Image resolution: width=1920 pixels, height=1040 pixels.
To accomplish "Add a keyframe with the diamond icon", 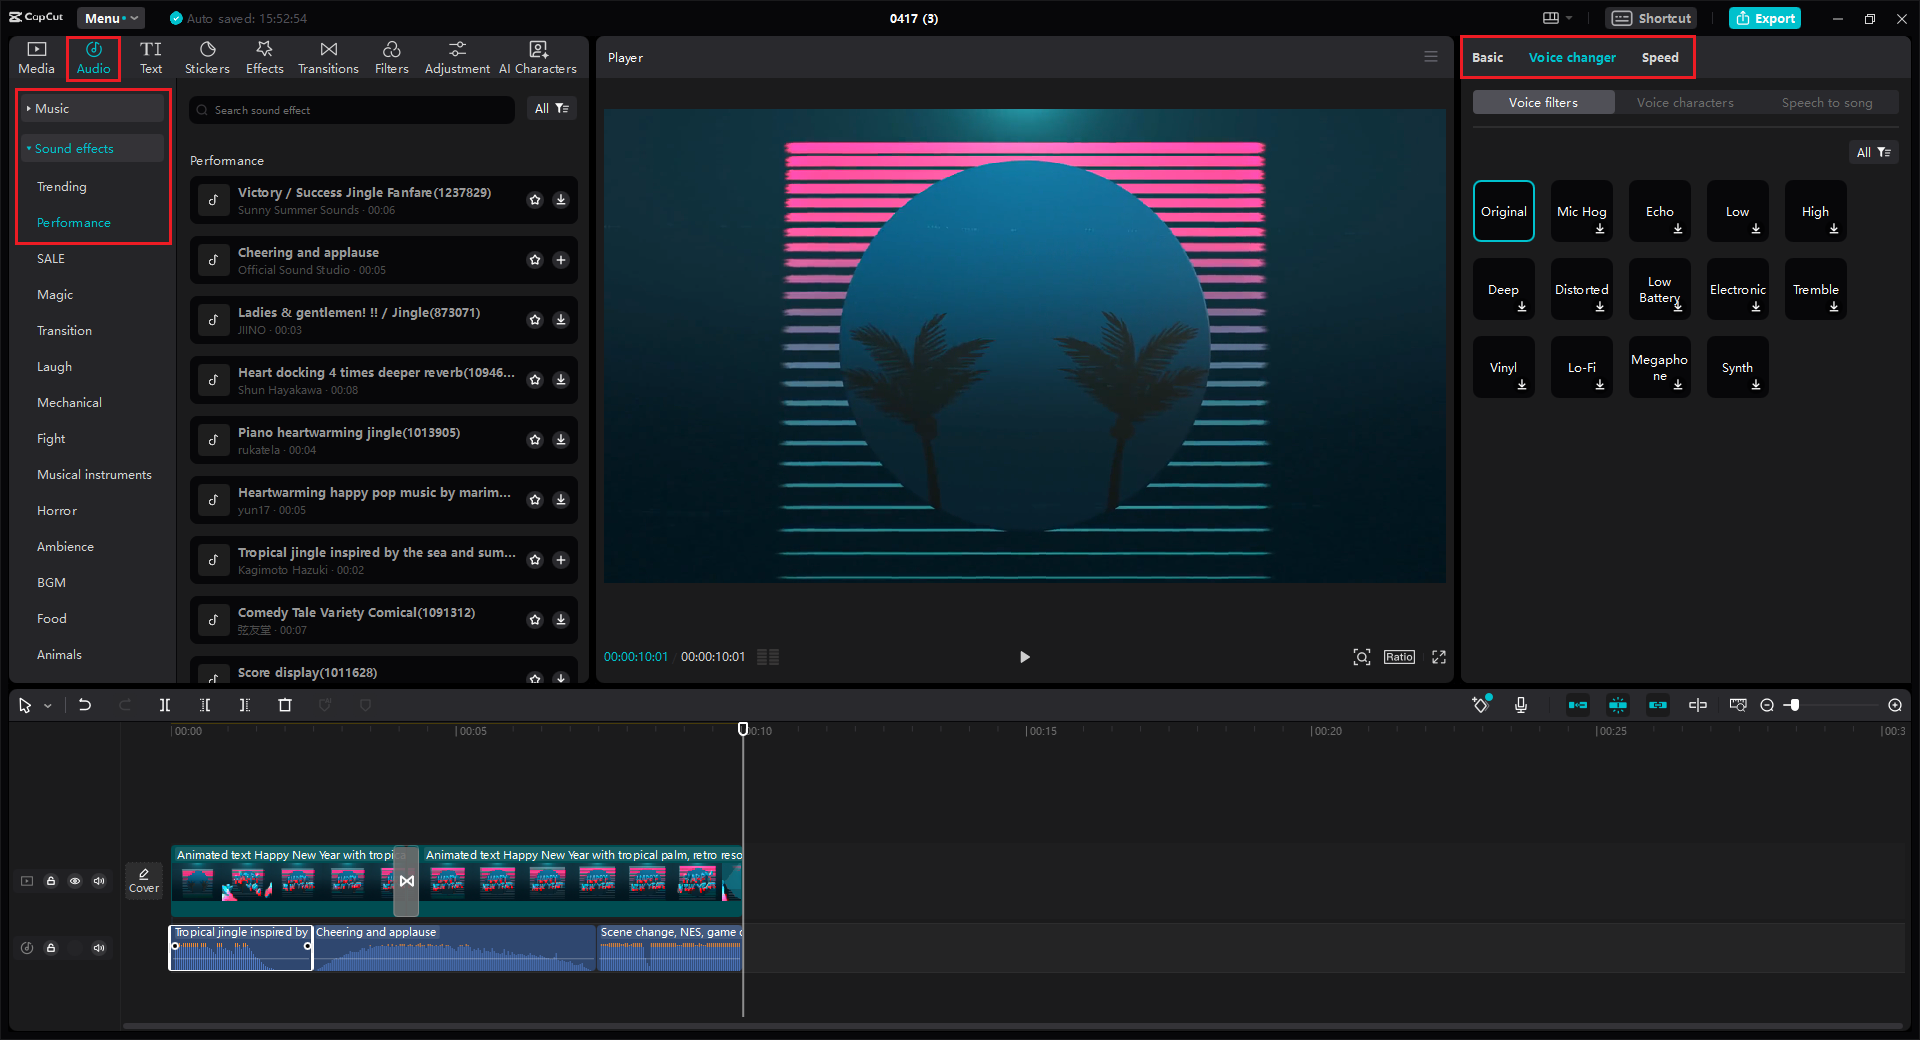I will (1480, 705).
